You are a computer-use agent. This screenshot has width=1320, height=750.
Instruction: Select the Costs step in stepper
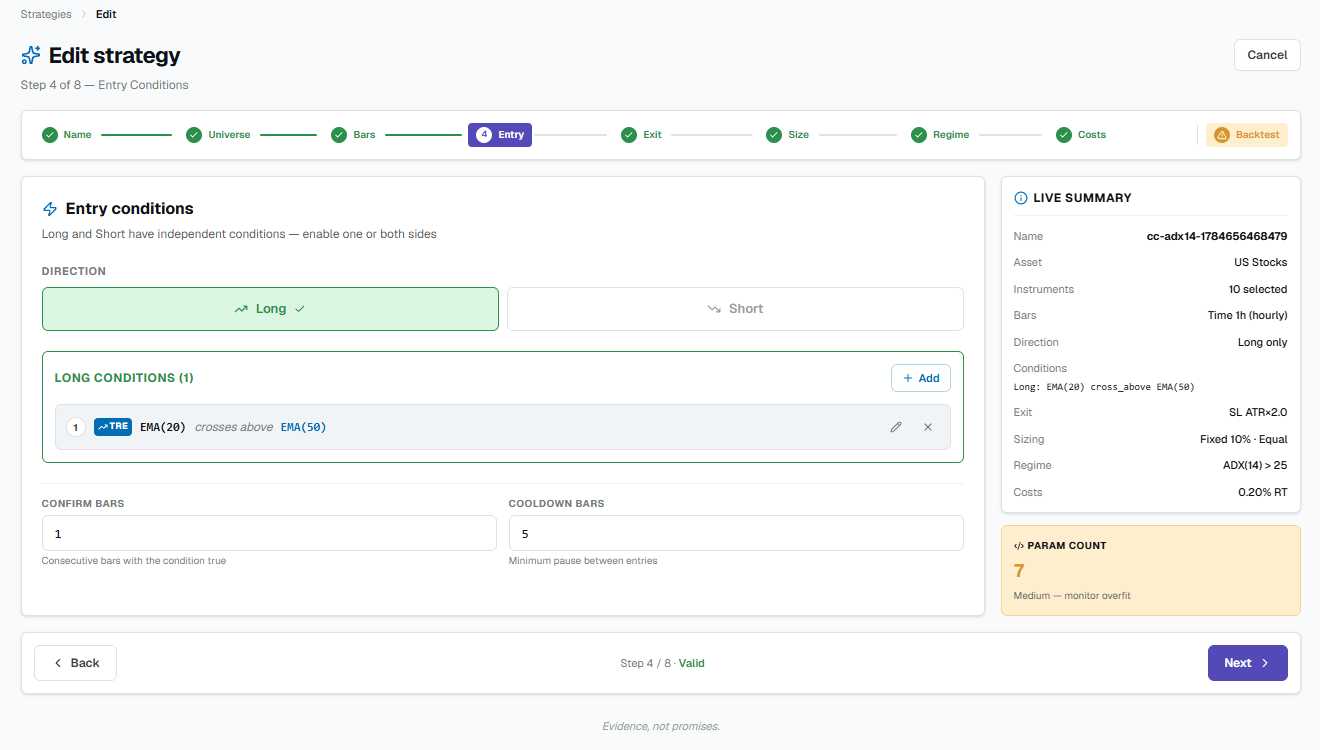point(1081,135)
